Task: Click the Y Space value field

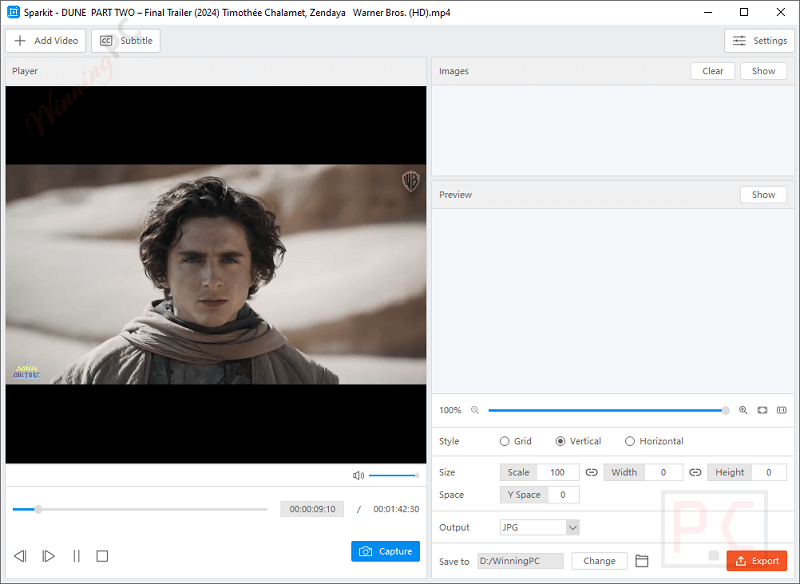Action: [563, 495]
